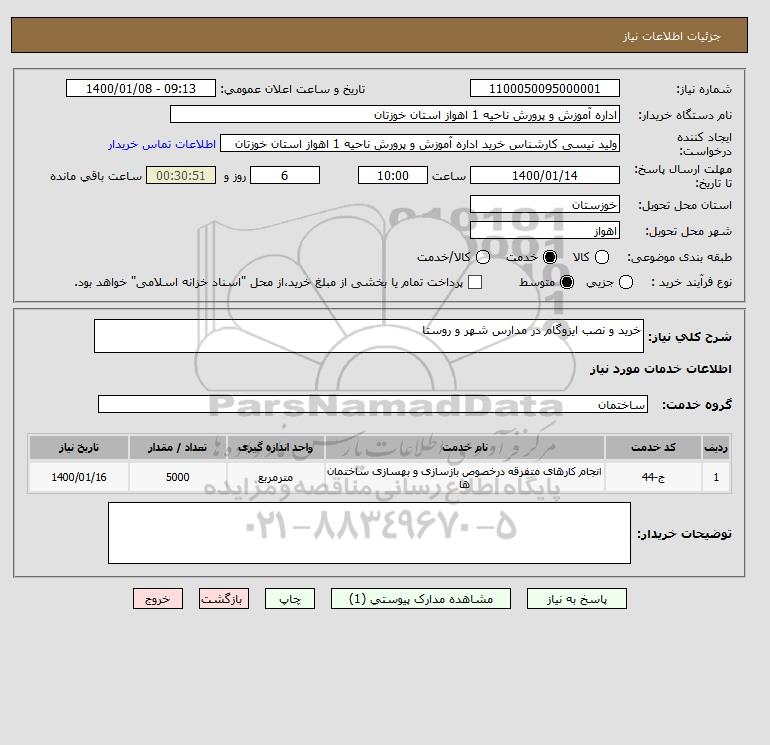Select the جزیی purchase type radio

coord(626,282)
